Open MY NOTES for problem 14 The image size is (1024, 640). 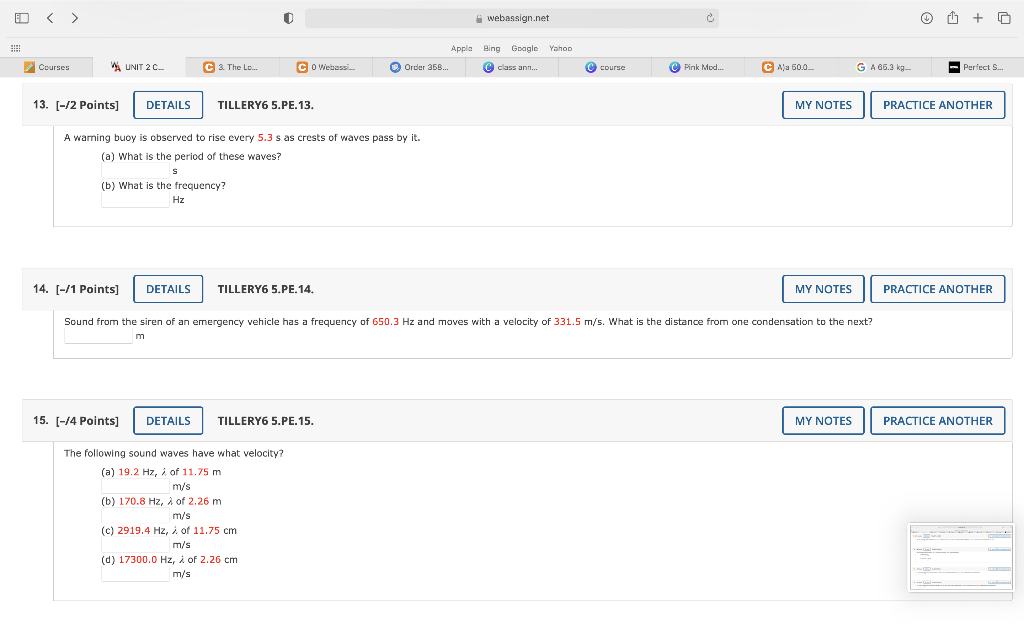click(823, 288)
